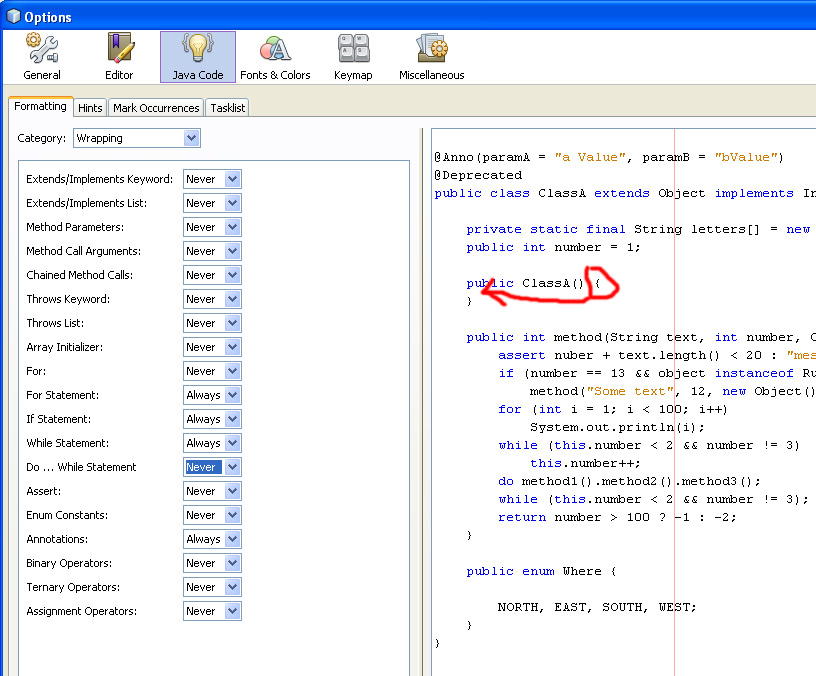Expand the Array Initializer wrapping dropdown

pyautogui.click(x=212, y=347)
